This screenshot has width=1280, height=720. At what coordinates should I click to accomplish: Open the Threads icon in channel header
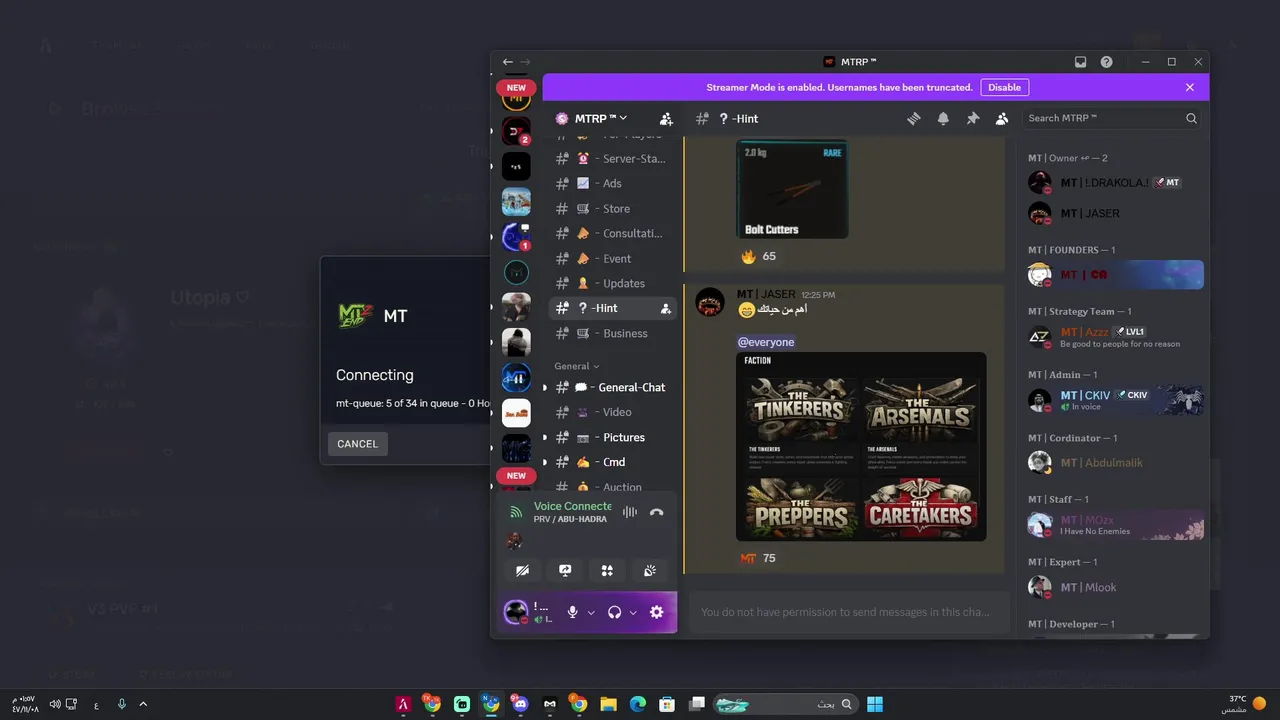point(913,118)
